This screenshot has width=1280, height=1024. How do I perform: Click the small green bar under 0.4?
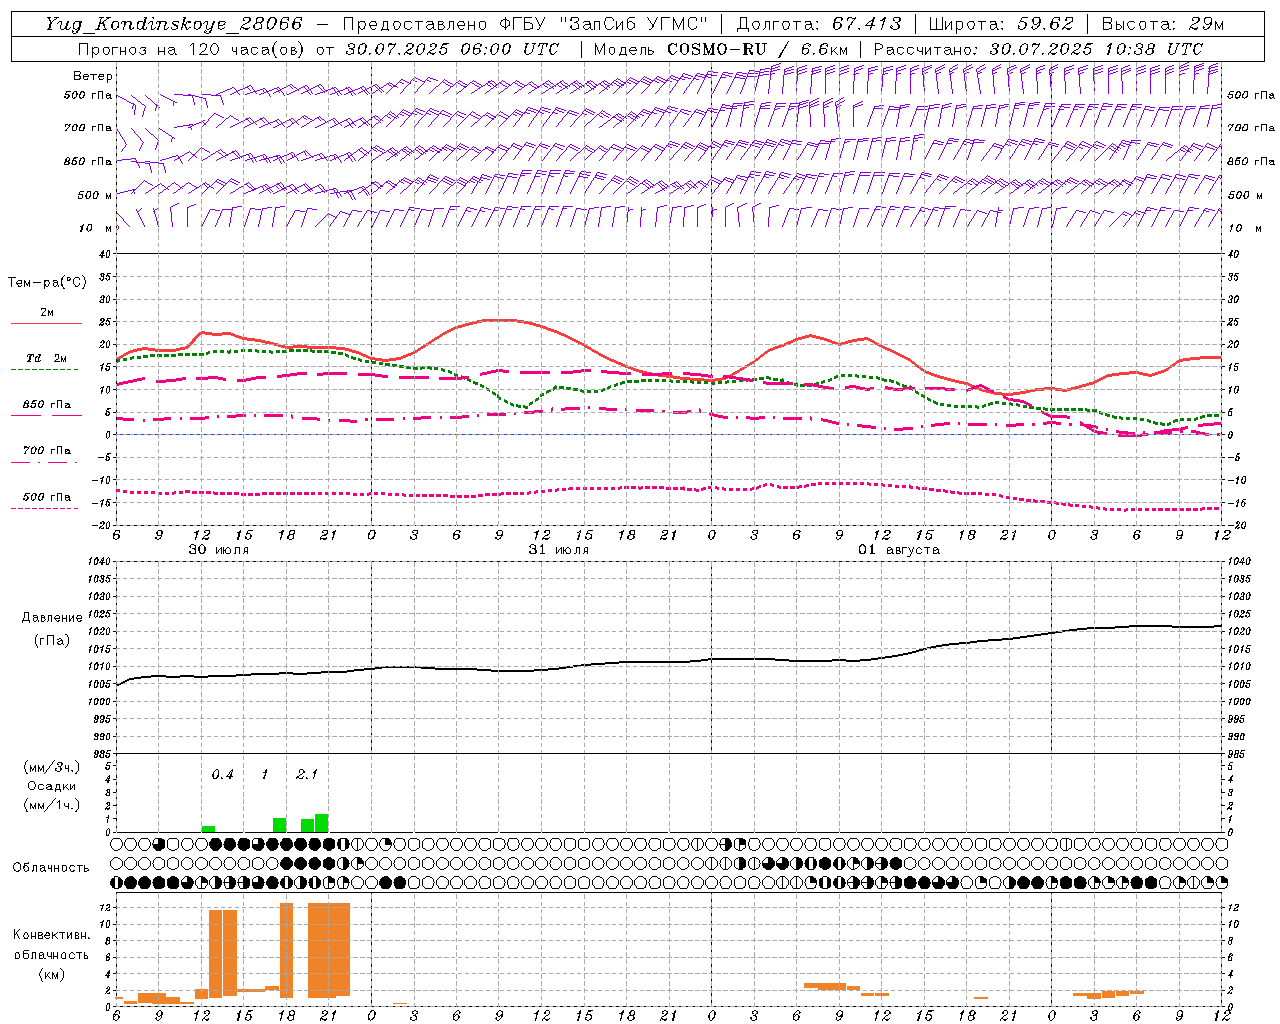(208, 829)
